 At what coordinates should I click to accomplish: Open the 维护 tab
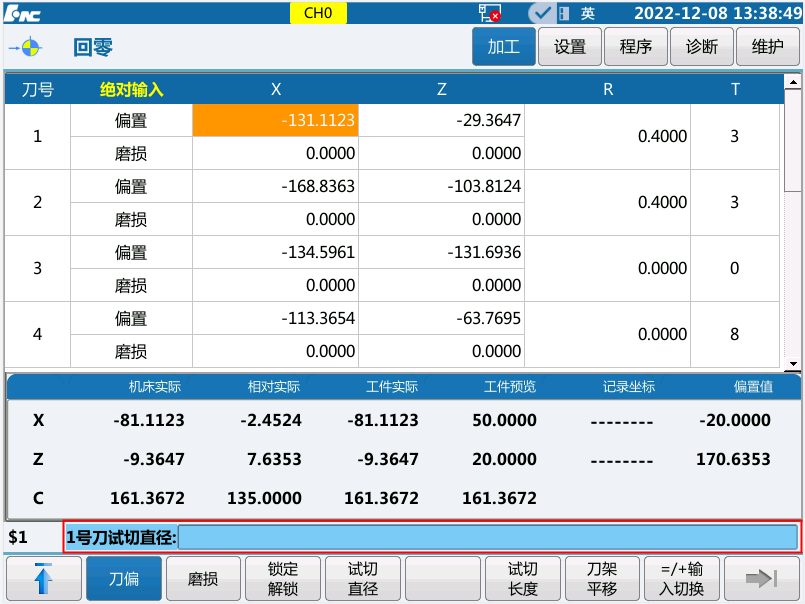pyautogui.click(x=768, y=47)
